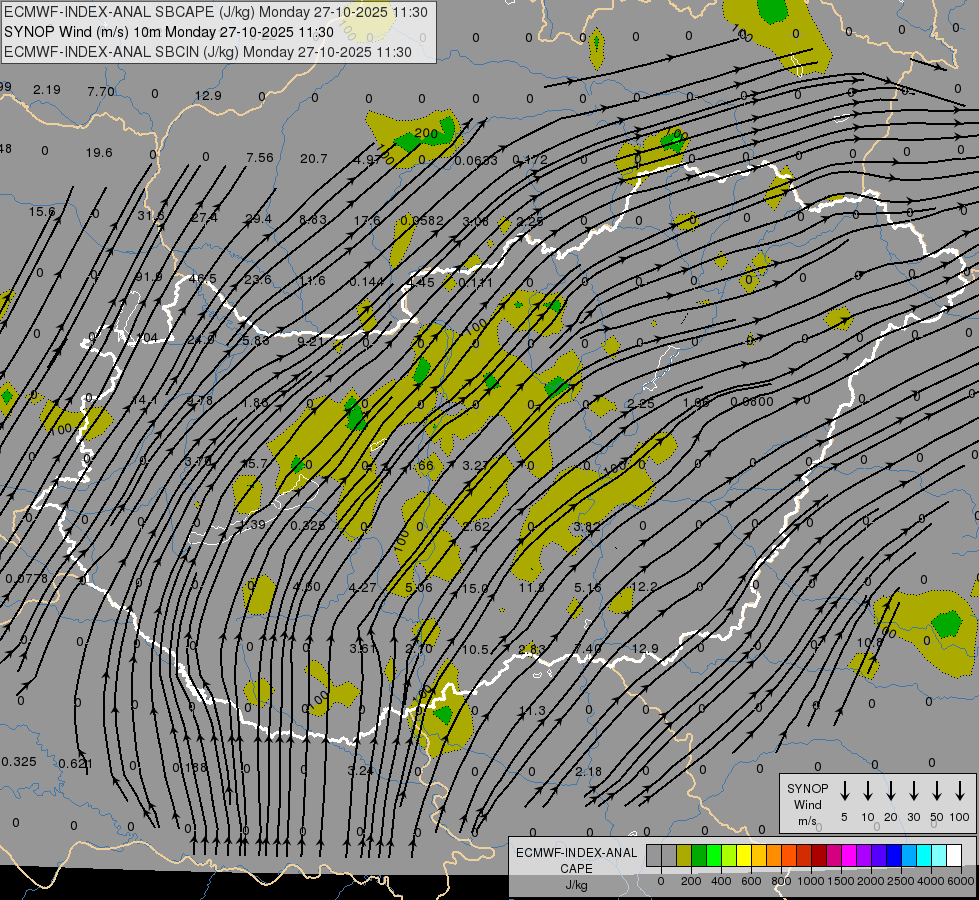979x900 pixels.
Task: Click the map value 23.6
Action: click(258, 279)
